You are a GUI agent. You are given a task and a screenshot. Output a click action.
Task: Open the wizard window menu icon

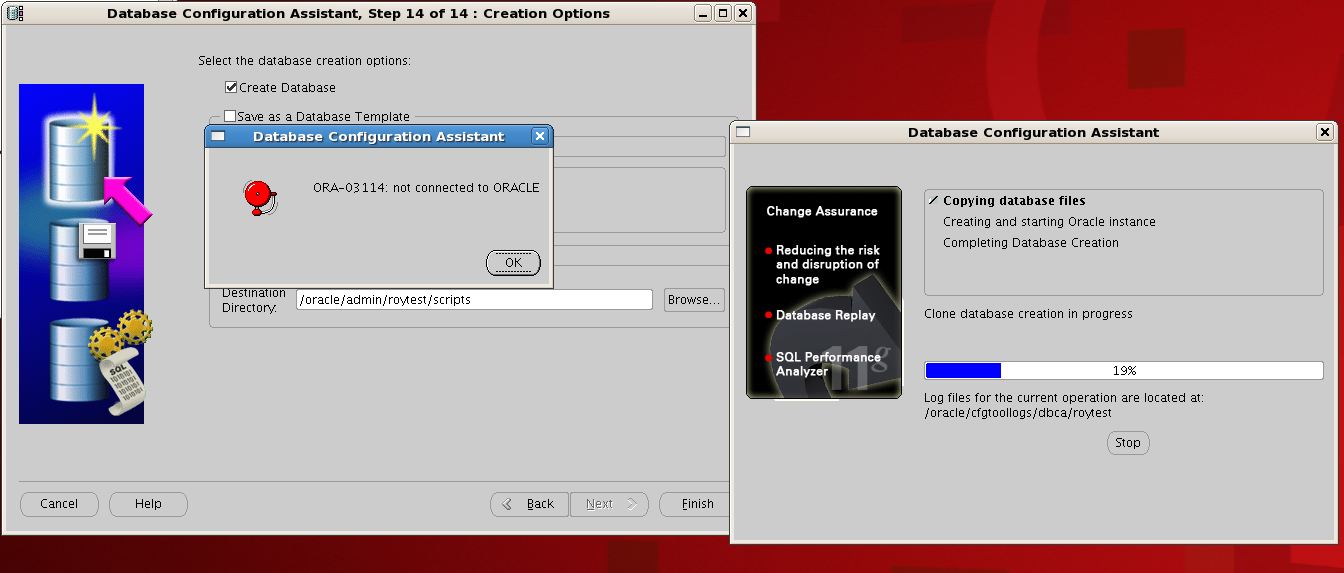15,13
